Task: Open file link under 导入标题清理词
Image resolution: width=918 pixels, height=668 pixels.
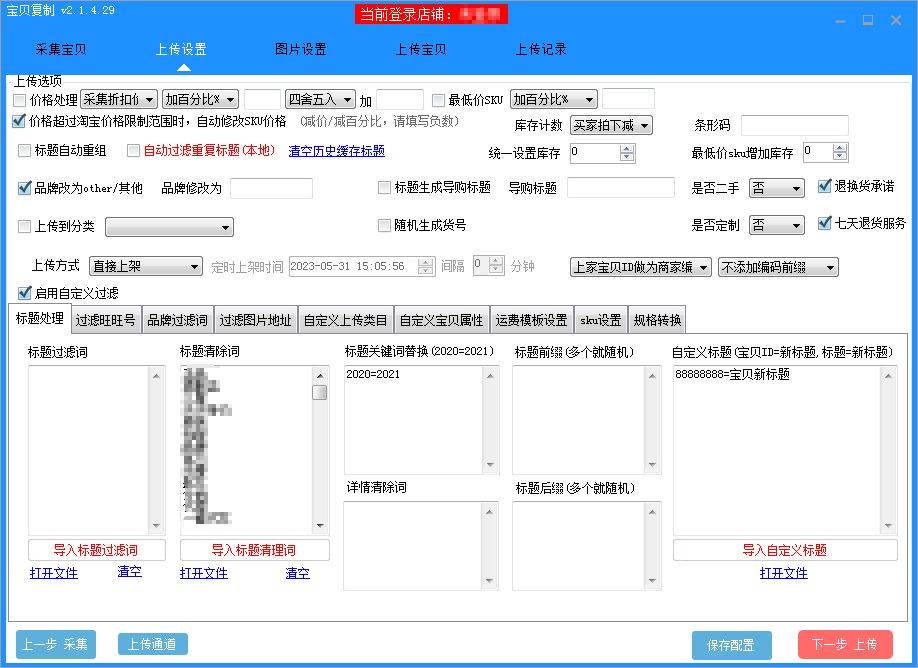Action: pos(204,573)
